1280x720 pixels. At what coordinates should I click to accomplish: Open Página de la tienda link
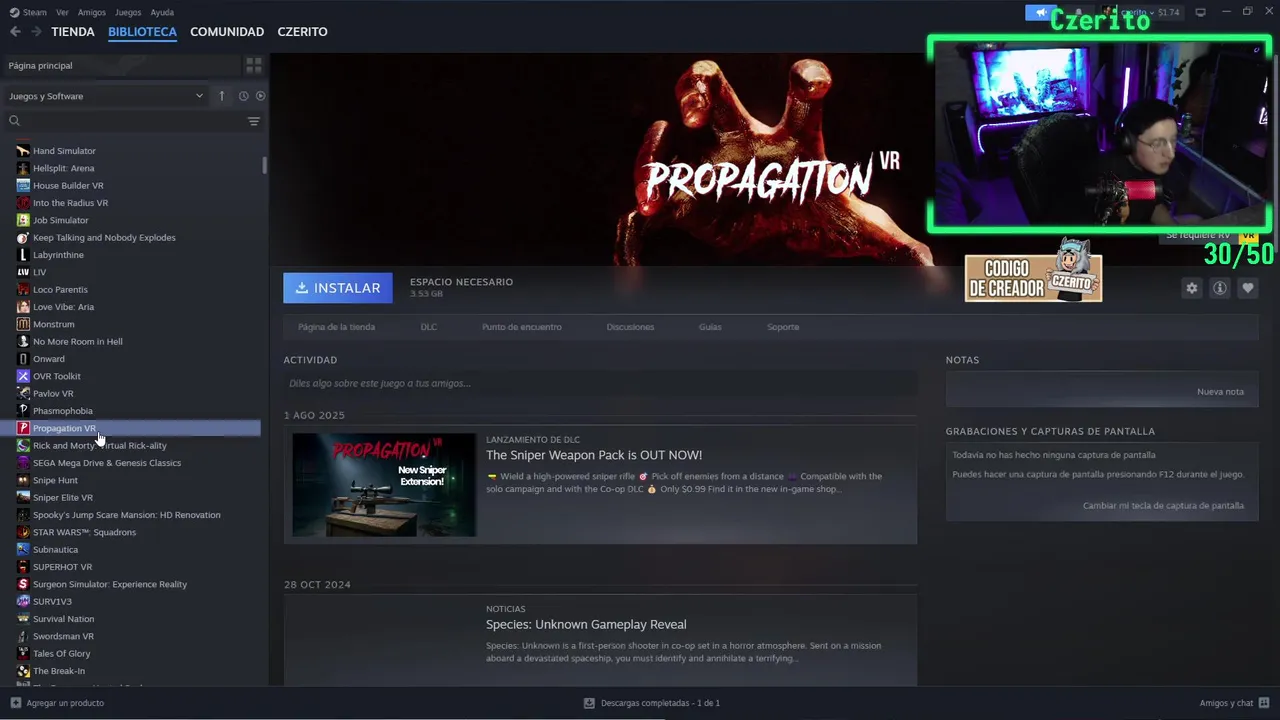[x=336, y=327]
